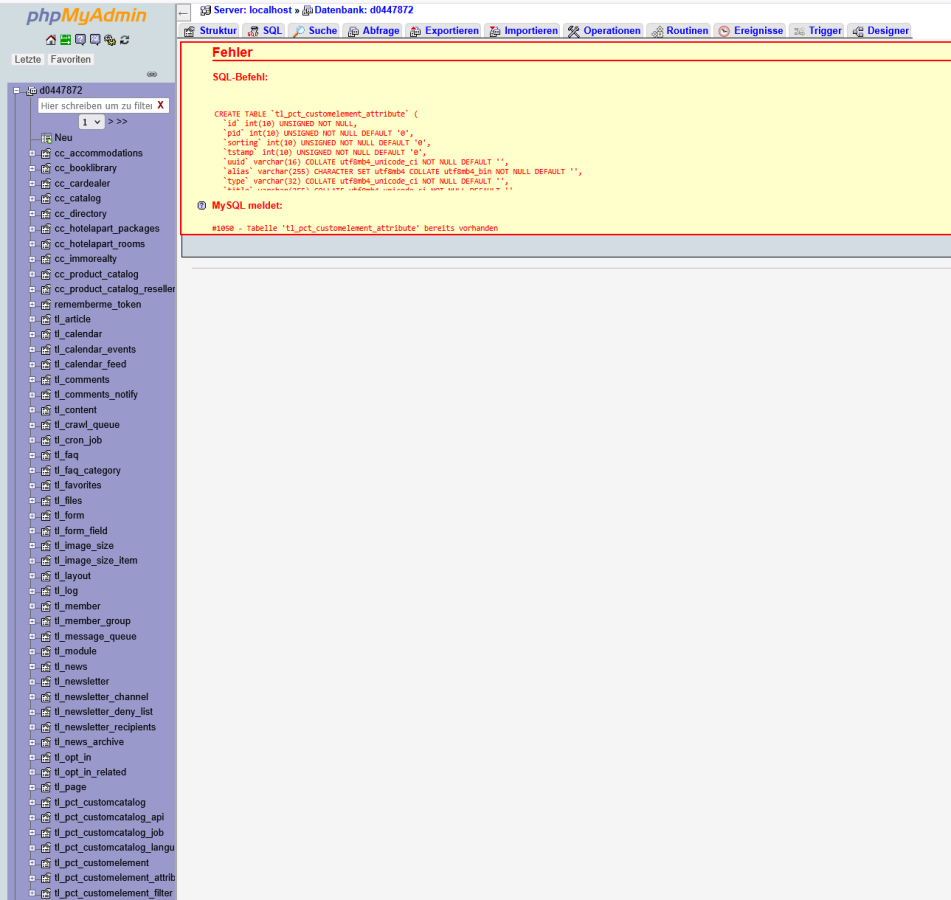The image size is (951, 900).
Task: Open the Operationen tab
Action: (604, 31)
